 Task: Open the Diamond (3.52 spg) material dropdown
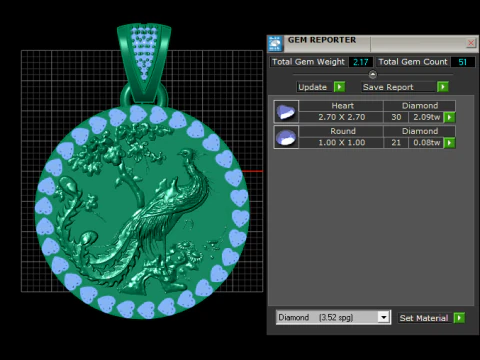(384, 317)
